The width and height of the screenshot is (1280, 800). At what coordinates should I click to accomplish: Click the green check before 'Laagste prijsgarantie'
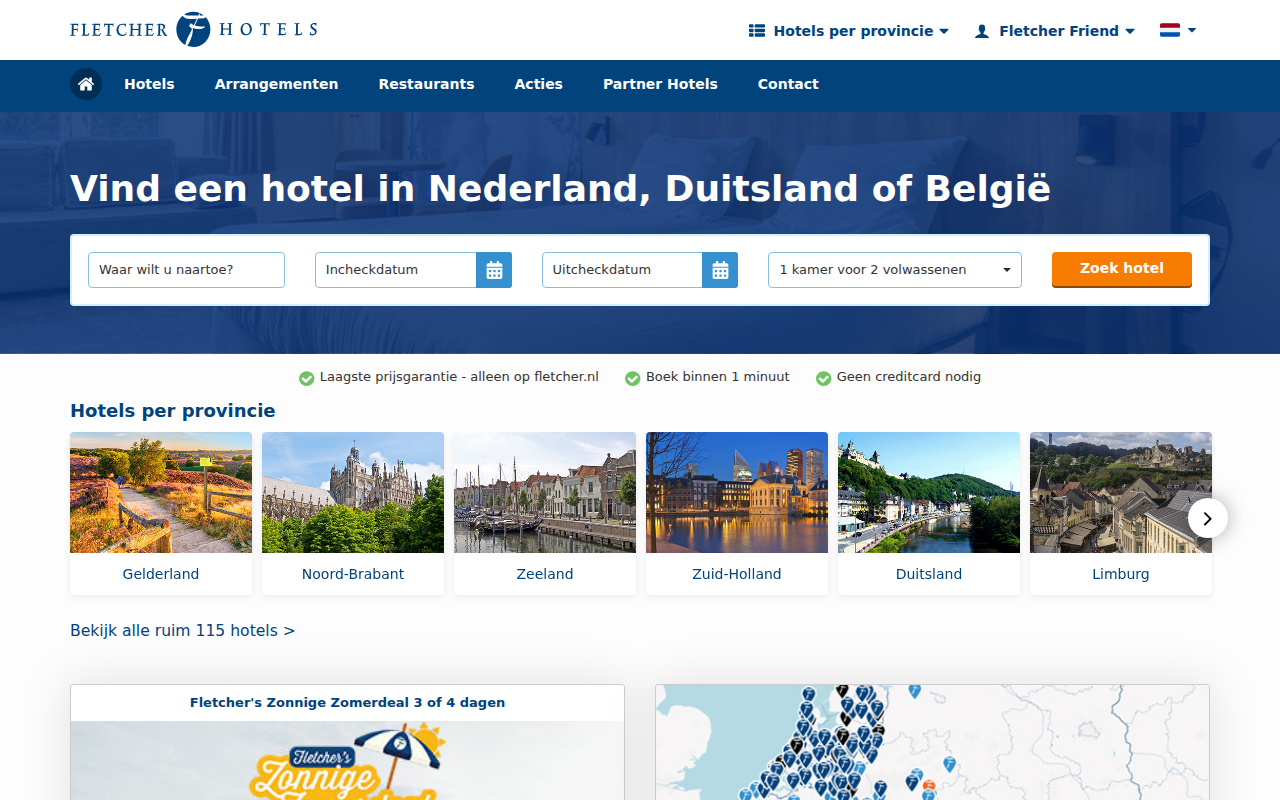click(x=307, y=378)
